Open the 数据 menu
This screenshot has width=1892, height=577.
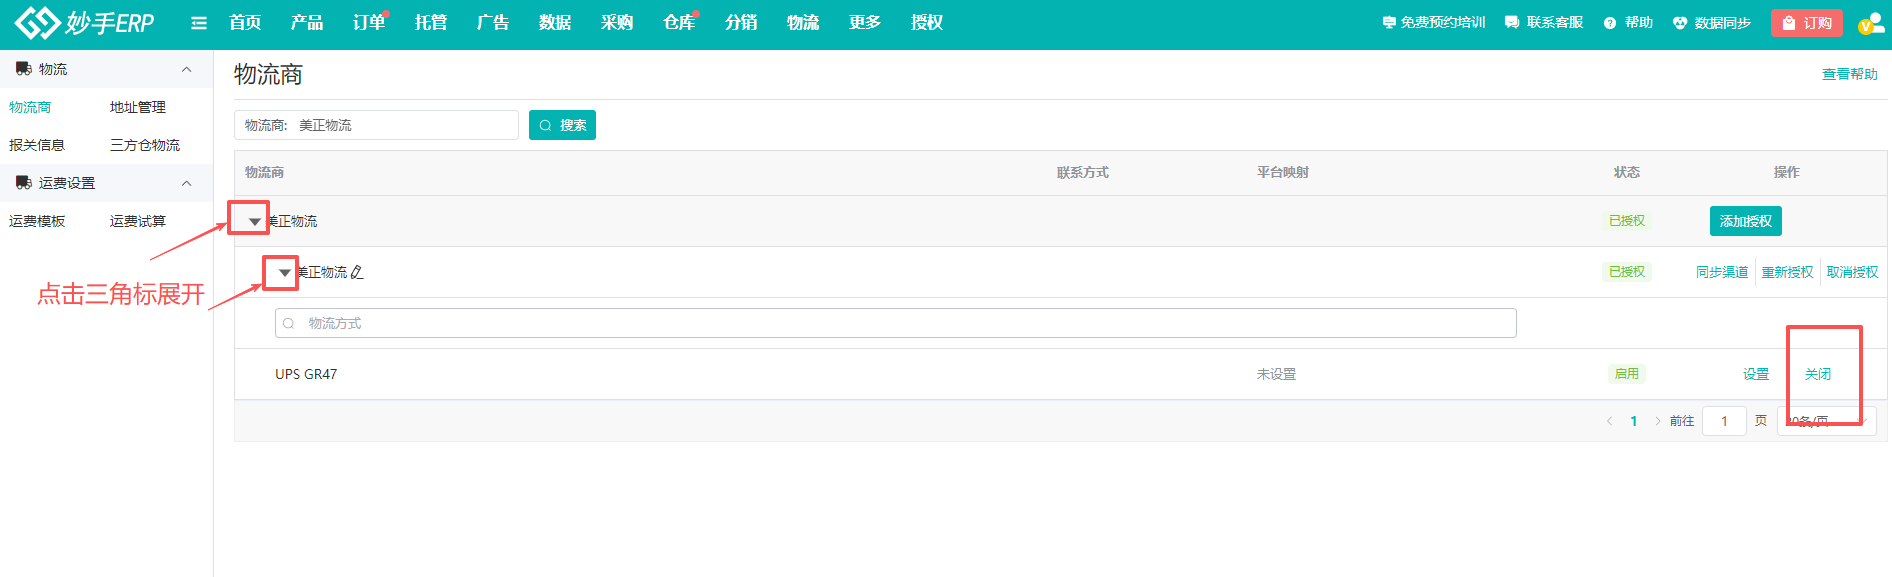[555, 22]
